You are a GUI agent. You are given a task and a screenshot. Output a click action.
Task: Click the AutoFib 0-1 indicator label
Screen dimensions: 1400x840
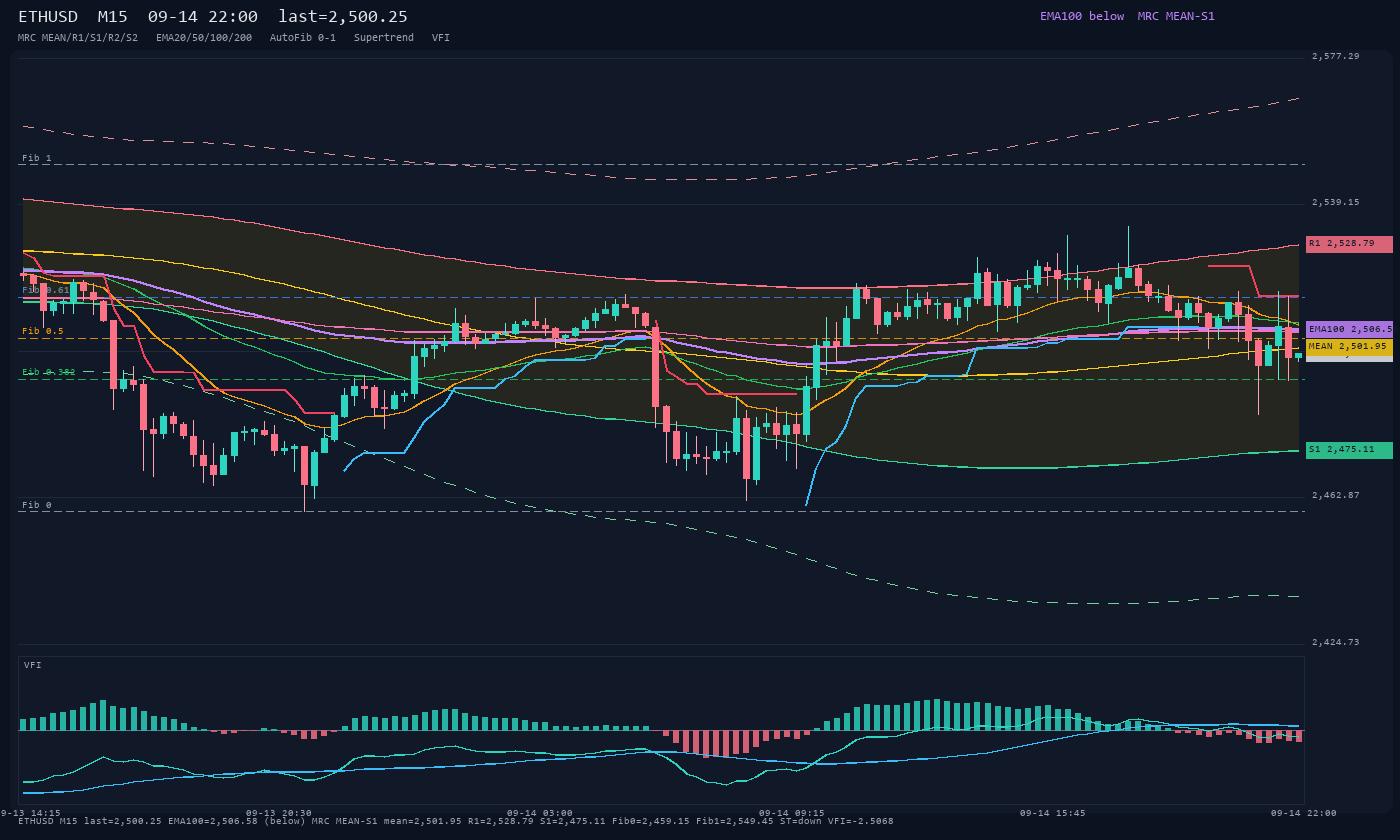(x=303, y=38)
